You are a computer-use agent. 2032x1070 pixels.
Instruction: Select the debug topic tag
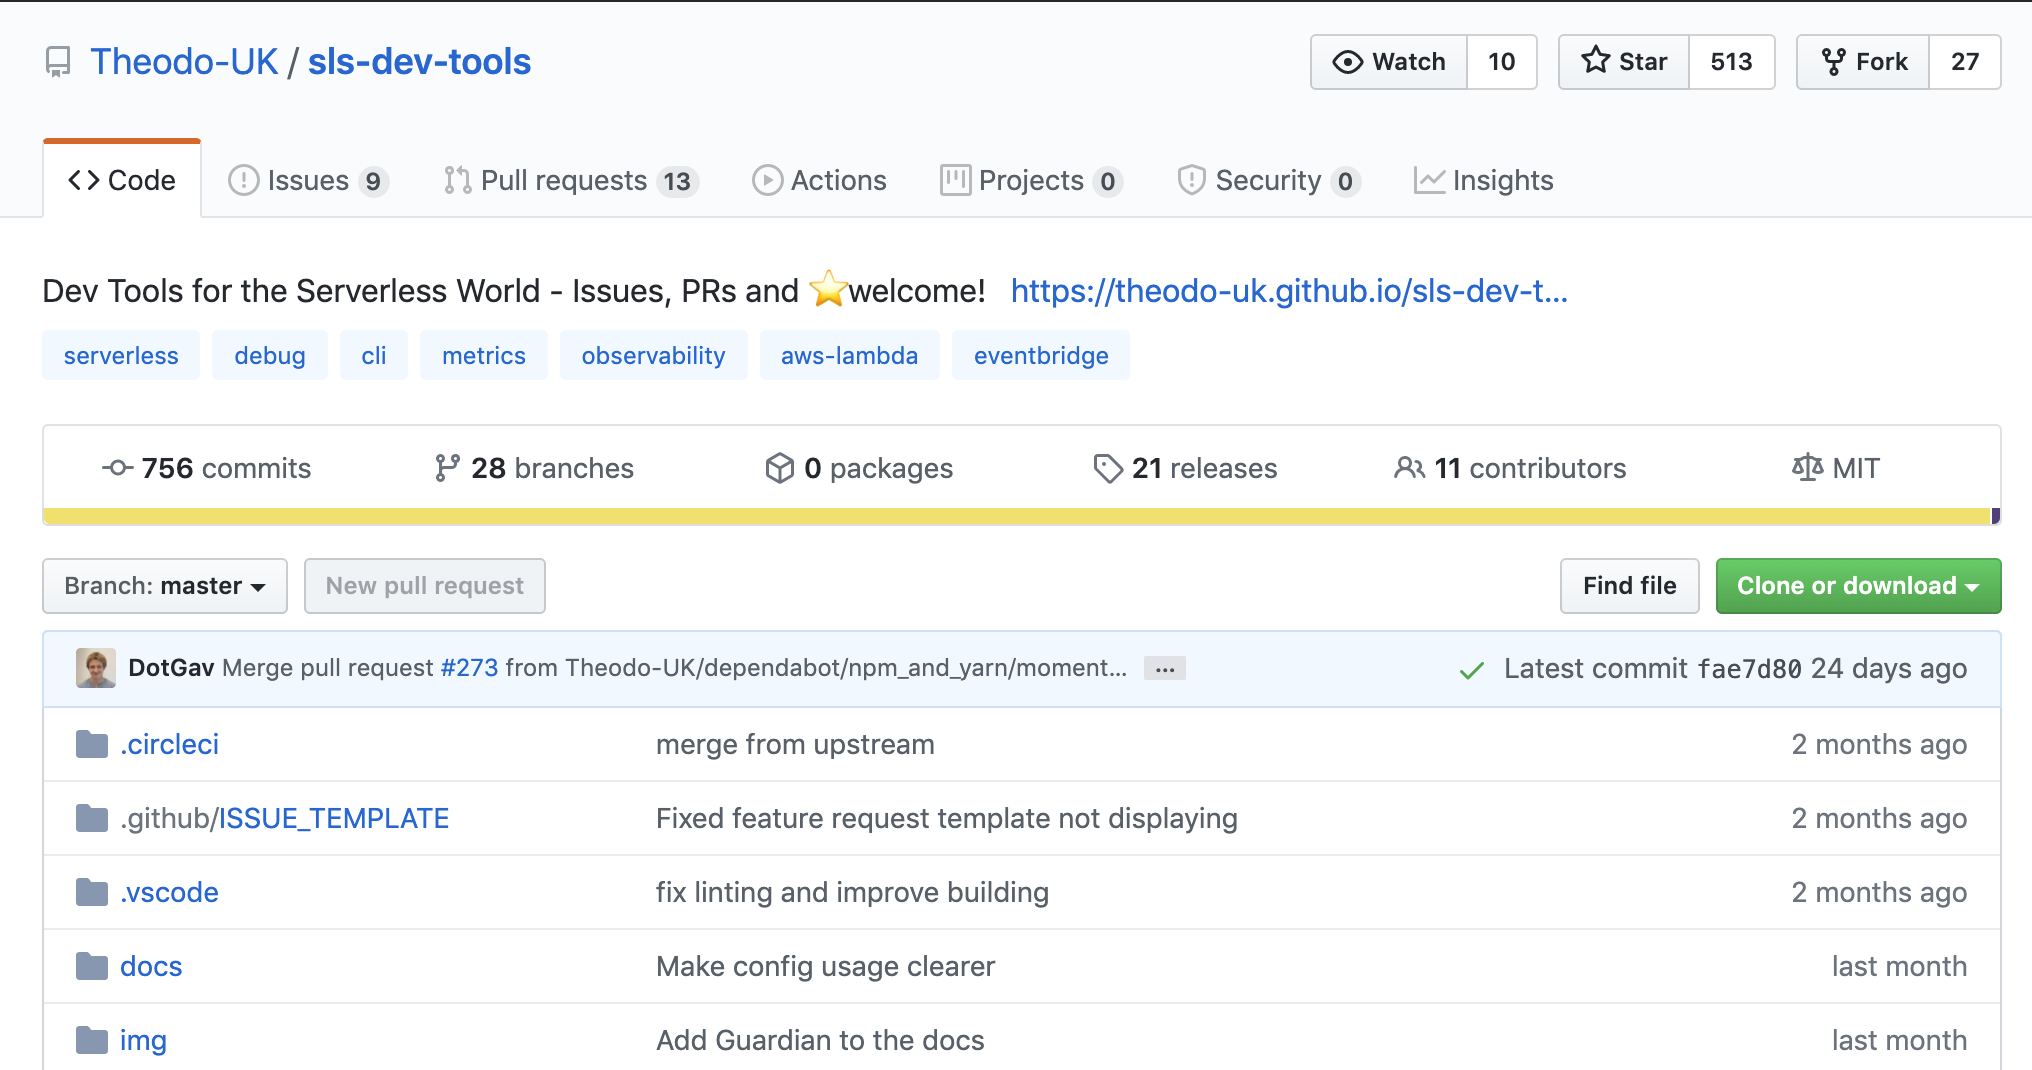pos(270,355)
